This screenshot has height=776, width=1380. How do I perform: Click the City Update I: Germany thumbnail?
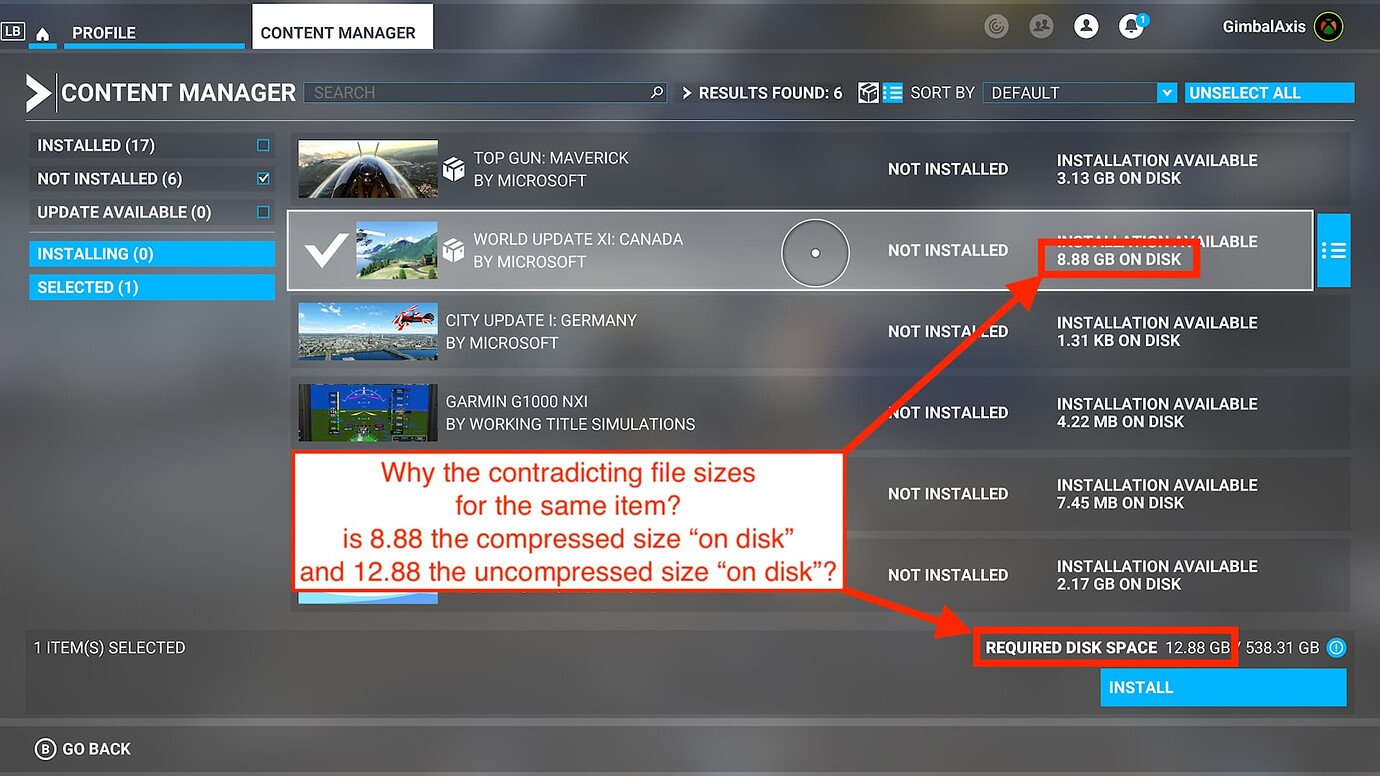367,334
